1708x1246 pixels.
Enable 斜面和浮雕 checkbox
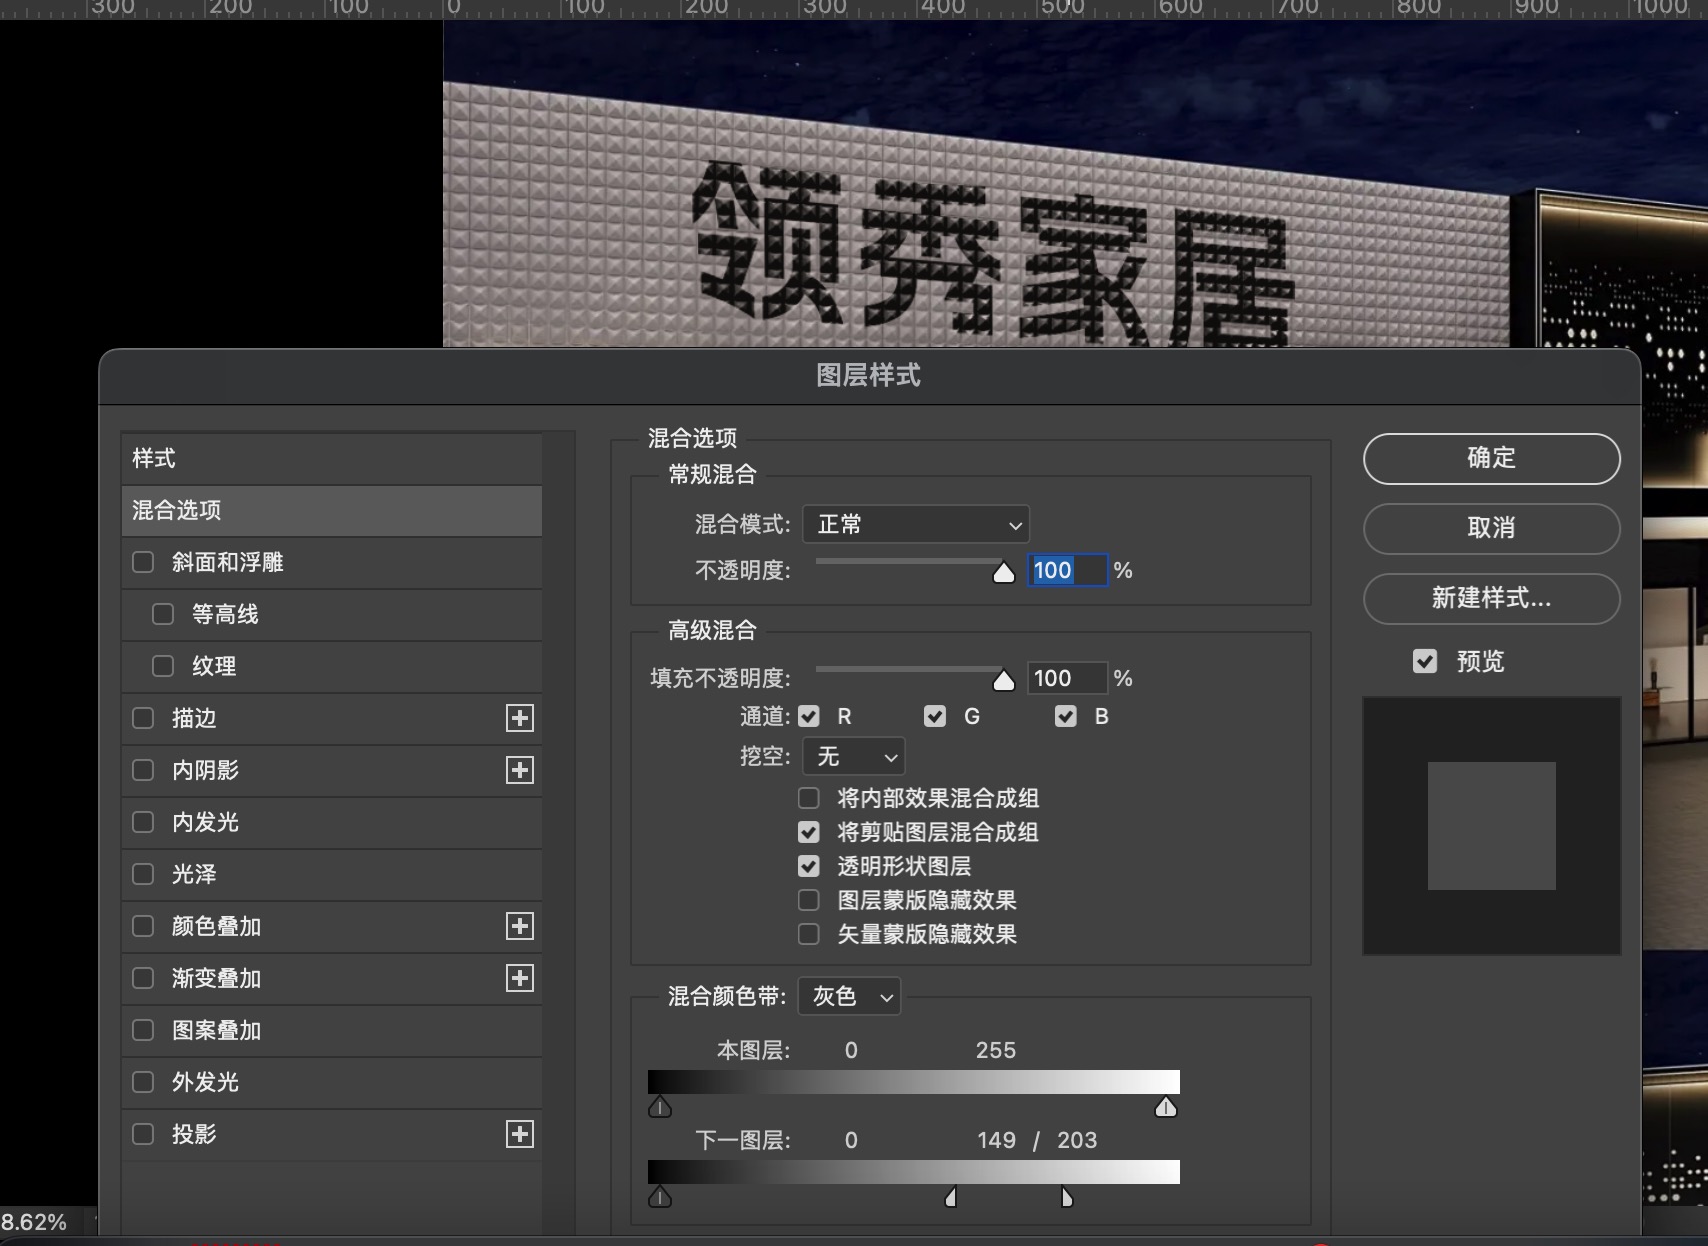(x=143, y=562)
